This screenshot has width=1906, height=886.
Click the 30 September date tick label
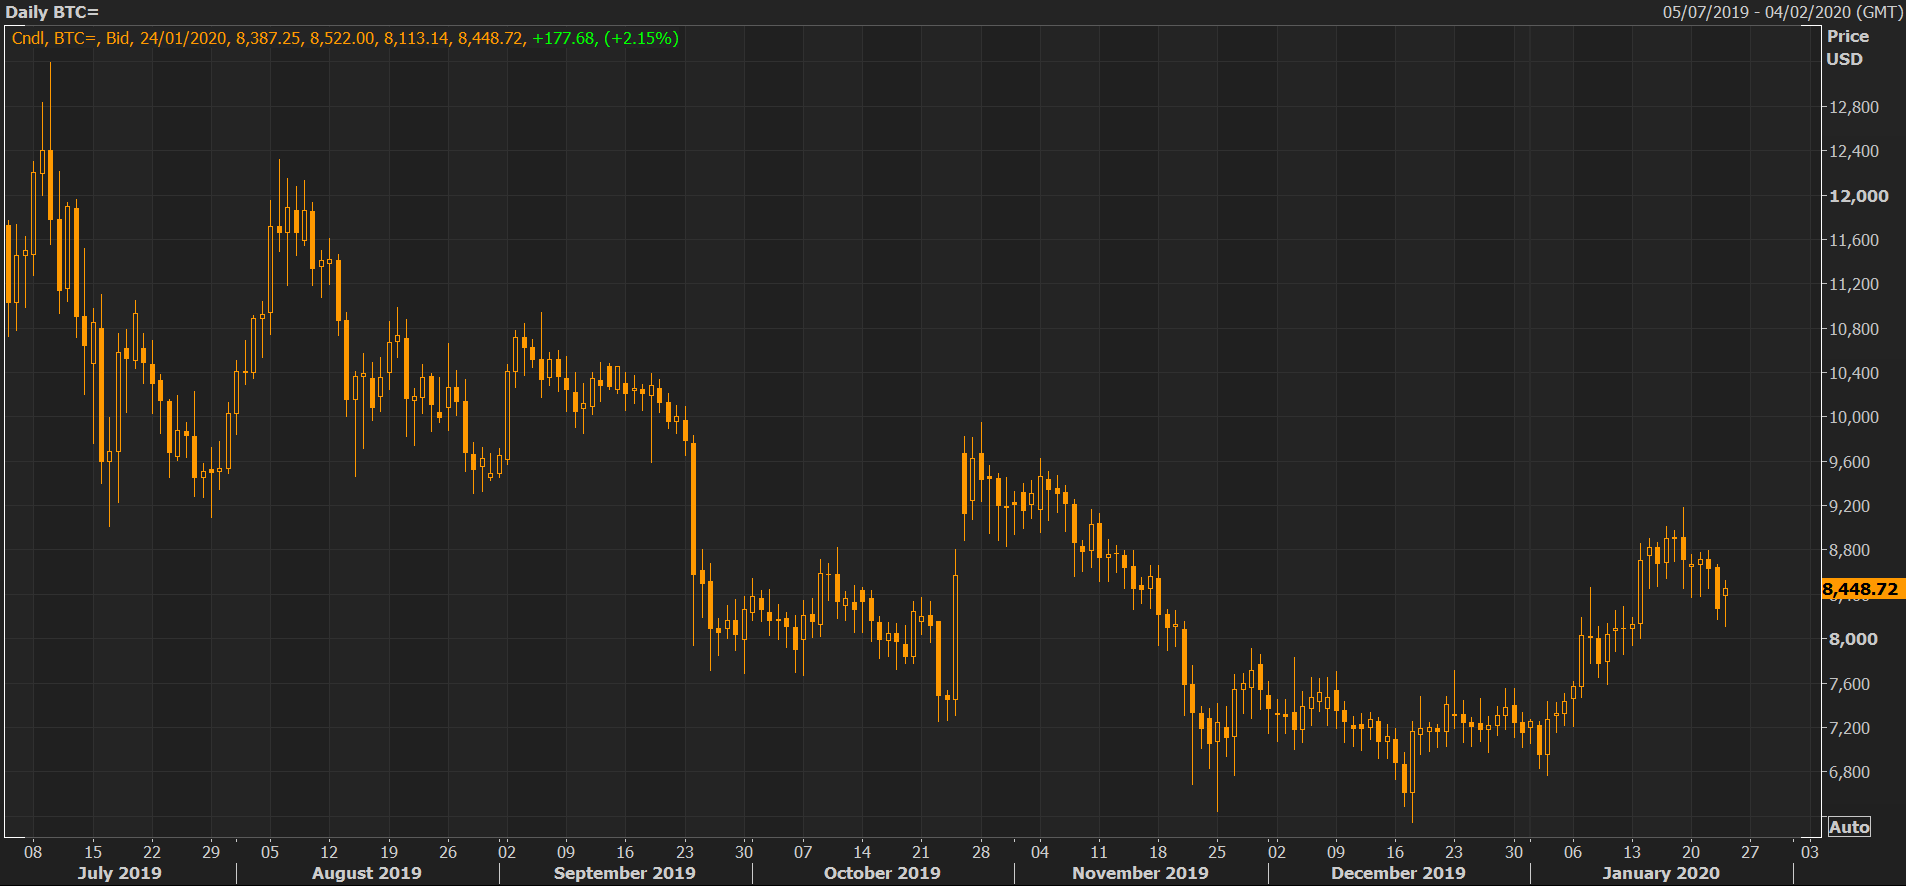pyautogui.click(x=744, y=852)
